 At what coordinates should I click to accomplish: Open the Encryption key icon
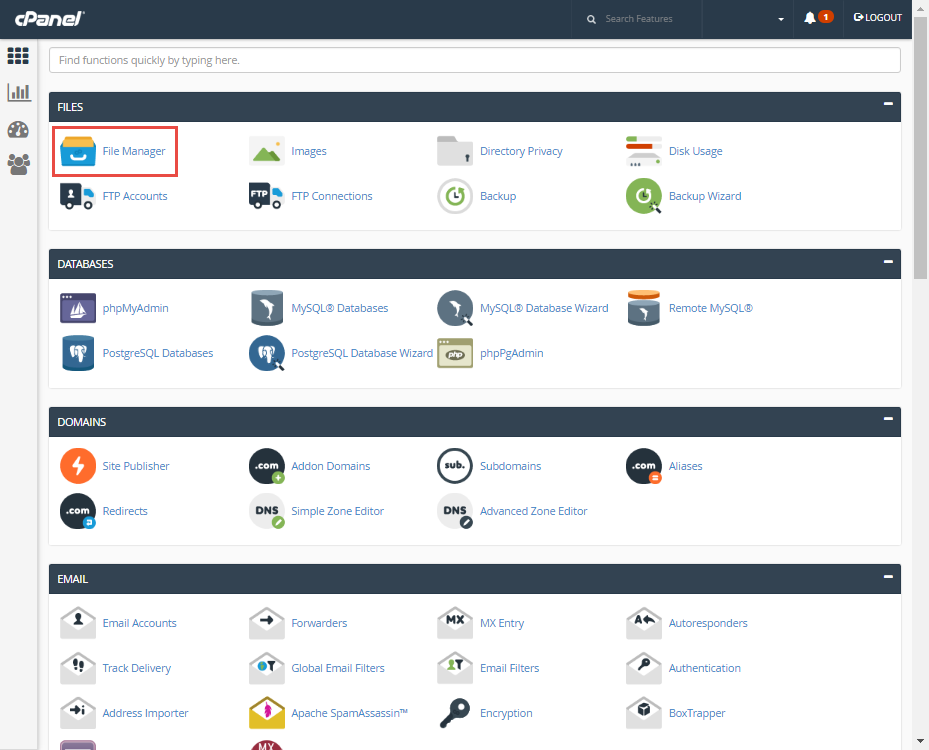(x=455, y=713)
